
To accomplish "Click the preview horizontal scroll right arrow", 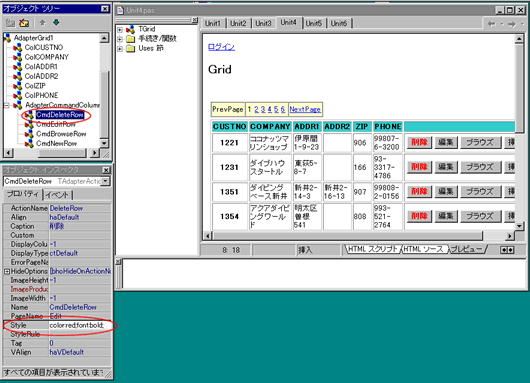I will [510, 236].
